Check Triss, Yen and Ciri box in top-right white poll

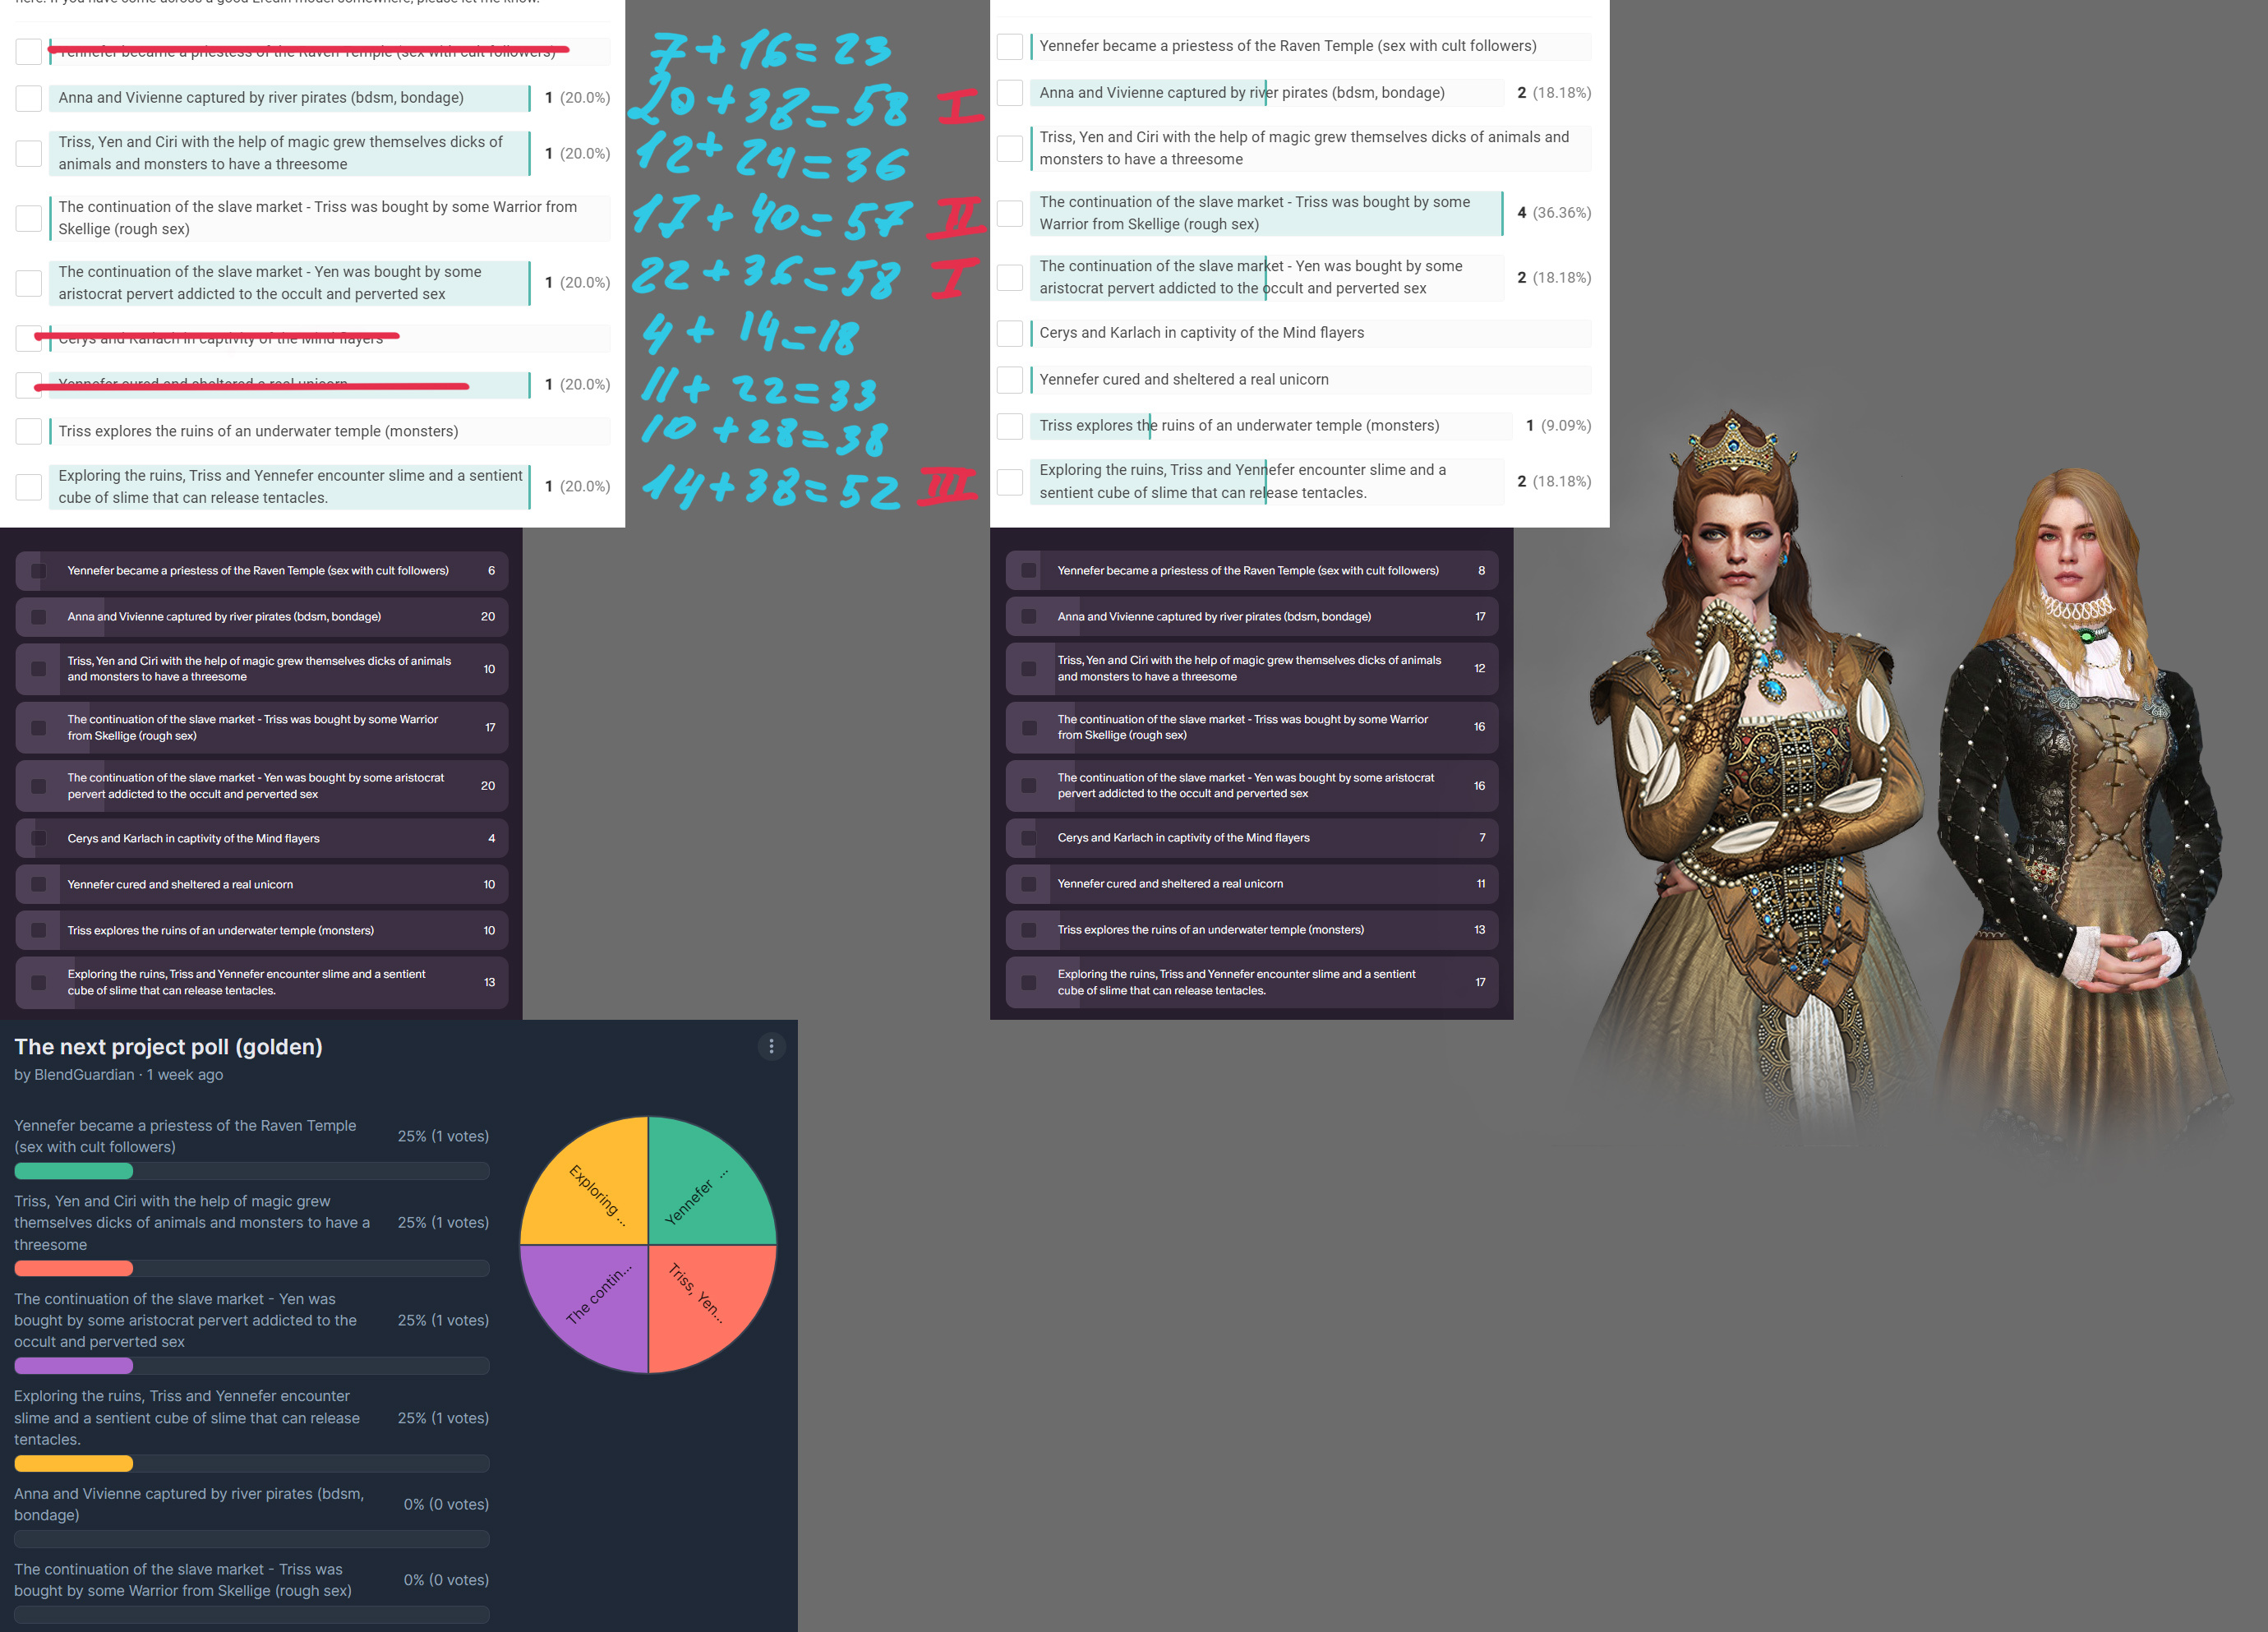tap(1010, 148)
